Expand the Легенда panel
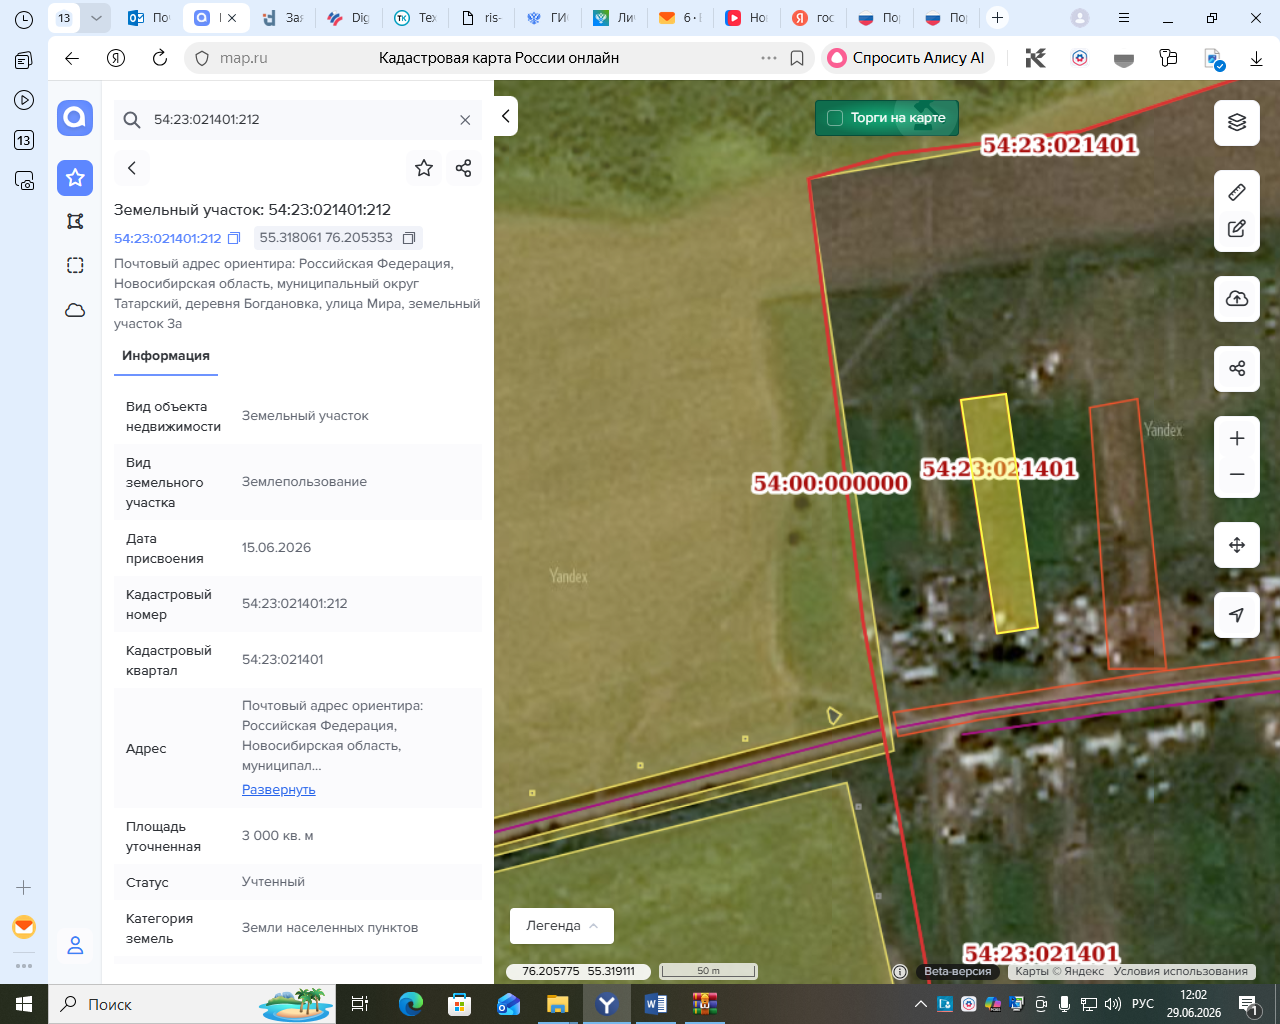The image size is (1280, 1024). point(562,926)
